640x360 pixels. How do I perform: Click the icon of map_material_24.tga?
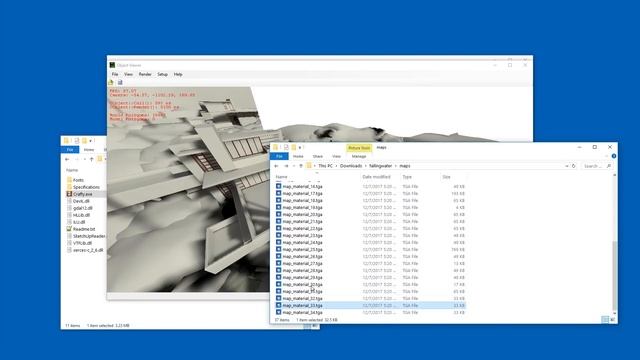[x=278, y=242]
